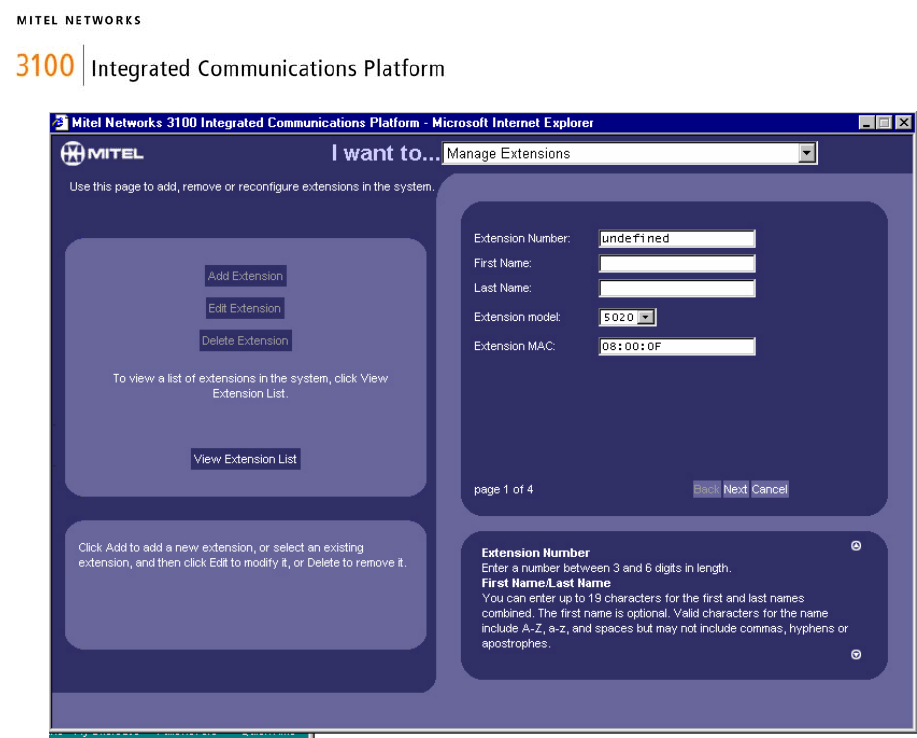Minimize the Internet Explorer window
The height and width of the screenshot is (738, 917).
pyautogui.click(x=867, y=122)
